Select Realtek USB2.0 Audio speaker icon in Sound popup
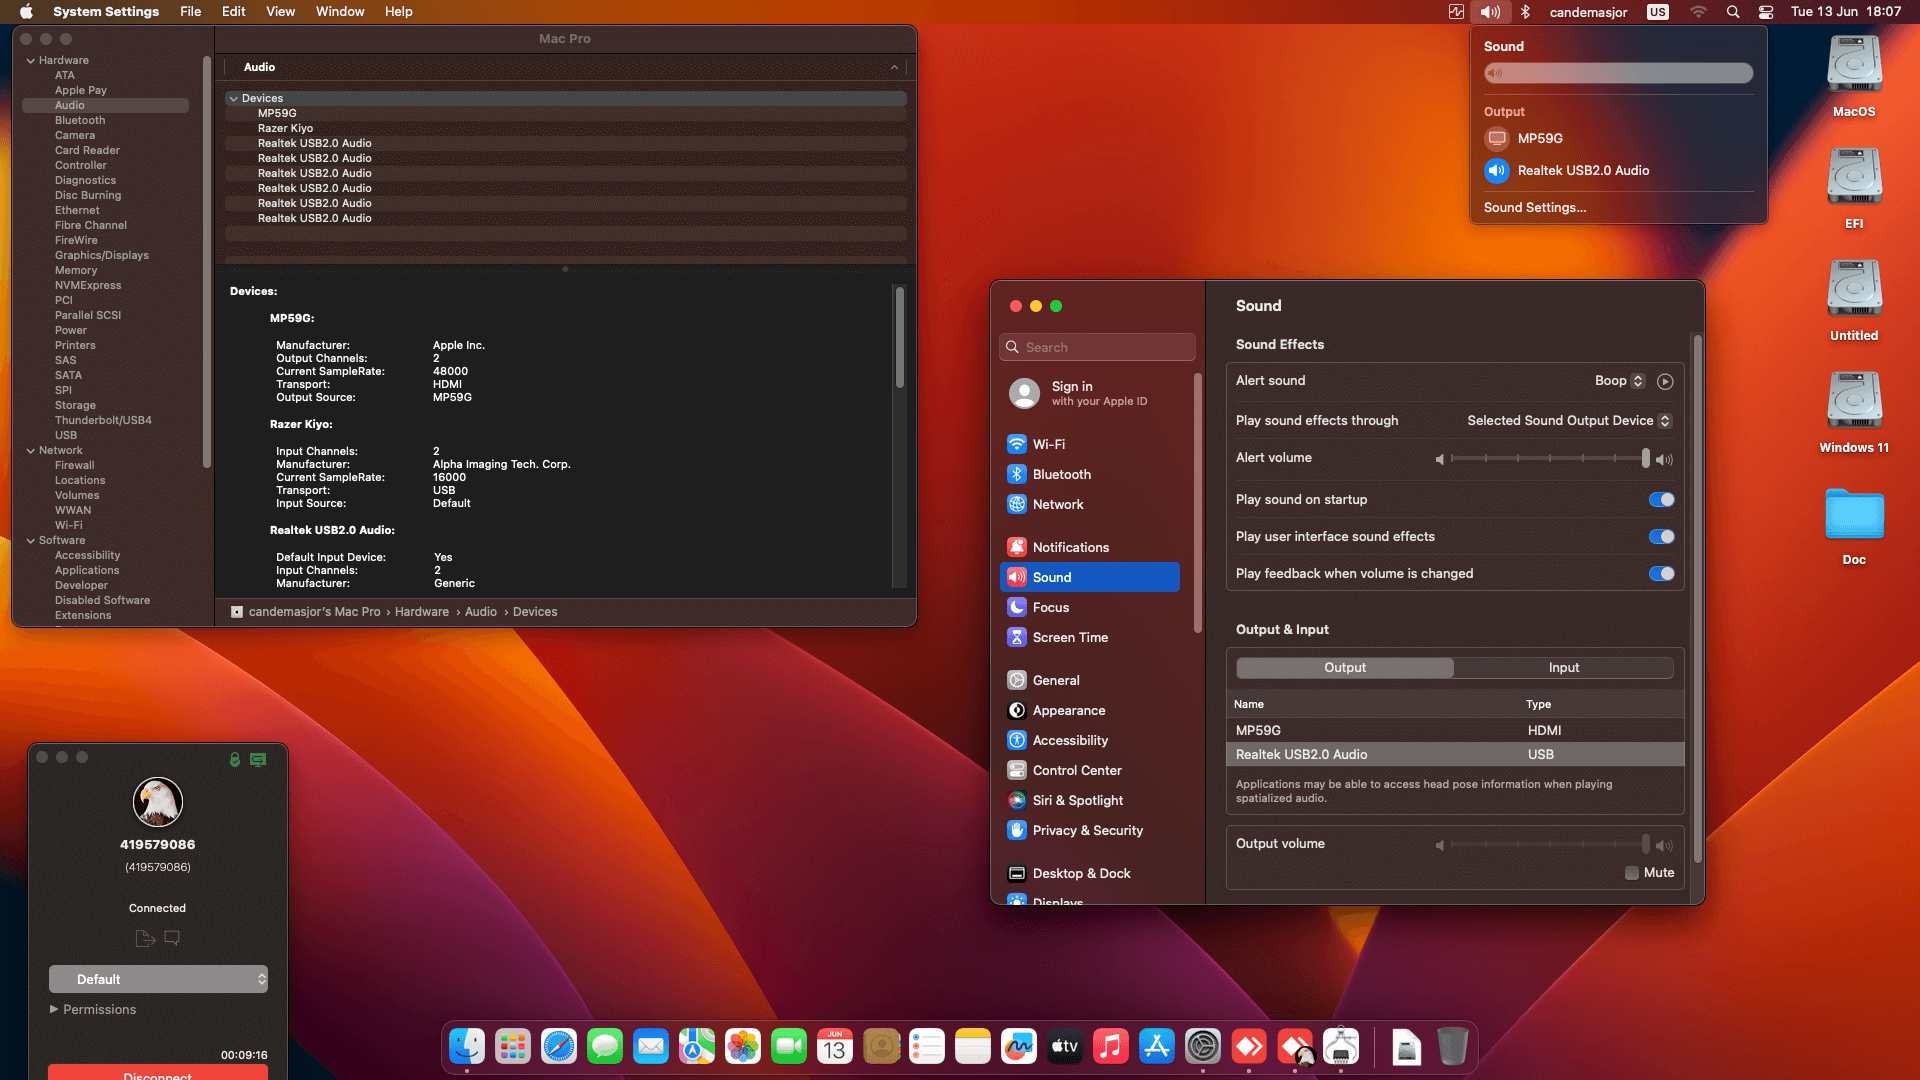Screen dimensions: 1920x1080 click(1497, 171)
